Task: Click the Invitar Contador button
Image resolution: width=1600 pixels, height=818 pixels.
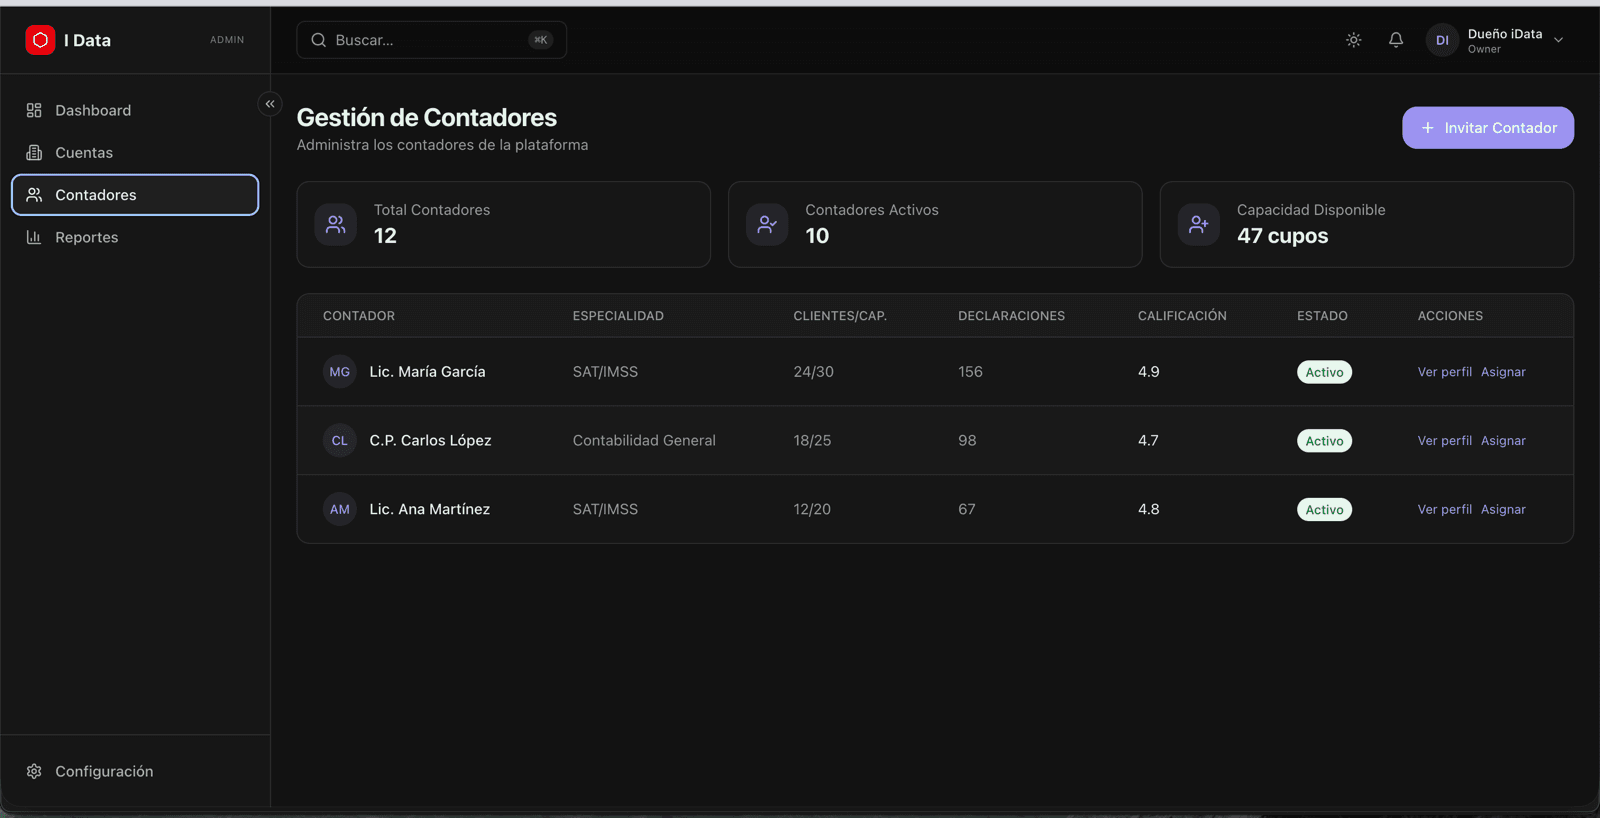Action: pyautogui.click(x=1488, y=128)
